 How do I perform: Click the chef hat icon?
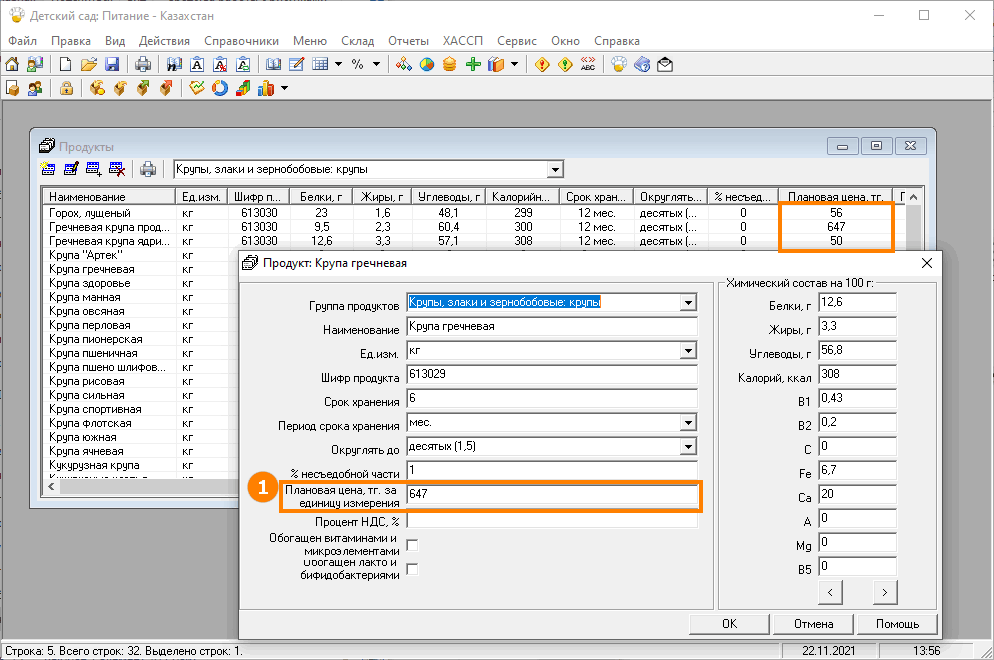tap(619, 64)
